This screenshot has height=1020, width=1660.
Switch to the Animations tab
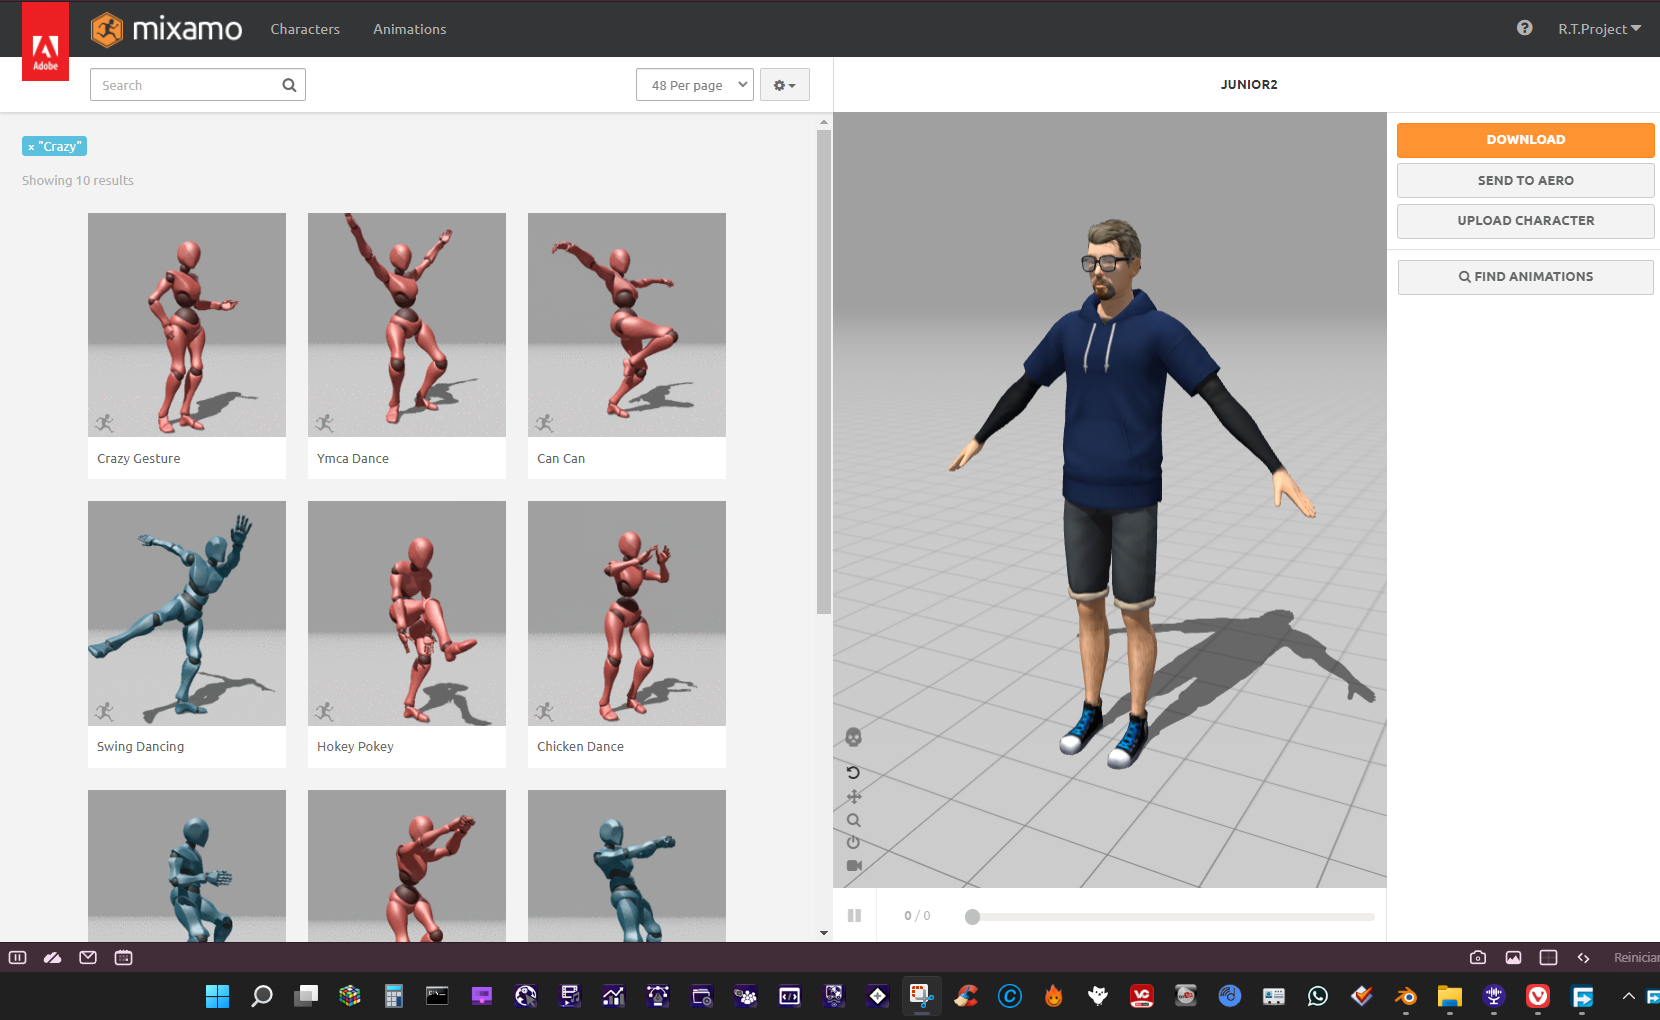[x=409, y=29]
